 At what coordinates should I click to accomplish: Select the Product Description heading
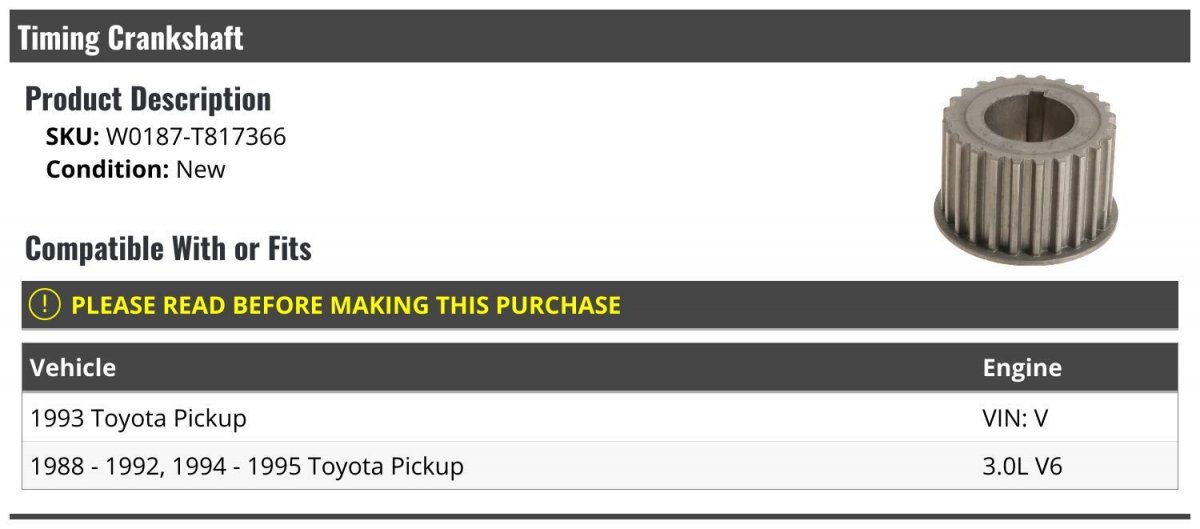(148, 99)
